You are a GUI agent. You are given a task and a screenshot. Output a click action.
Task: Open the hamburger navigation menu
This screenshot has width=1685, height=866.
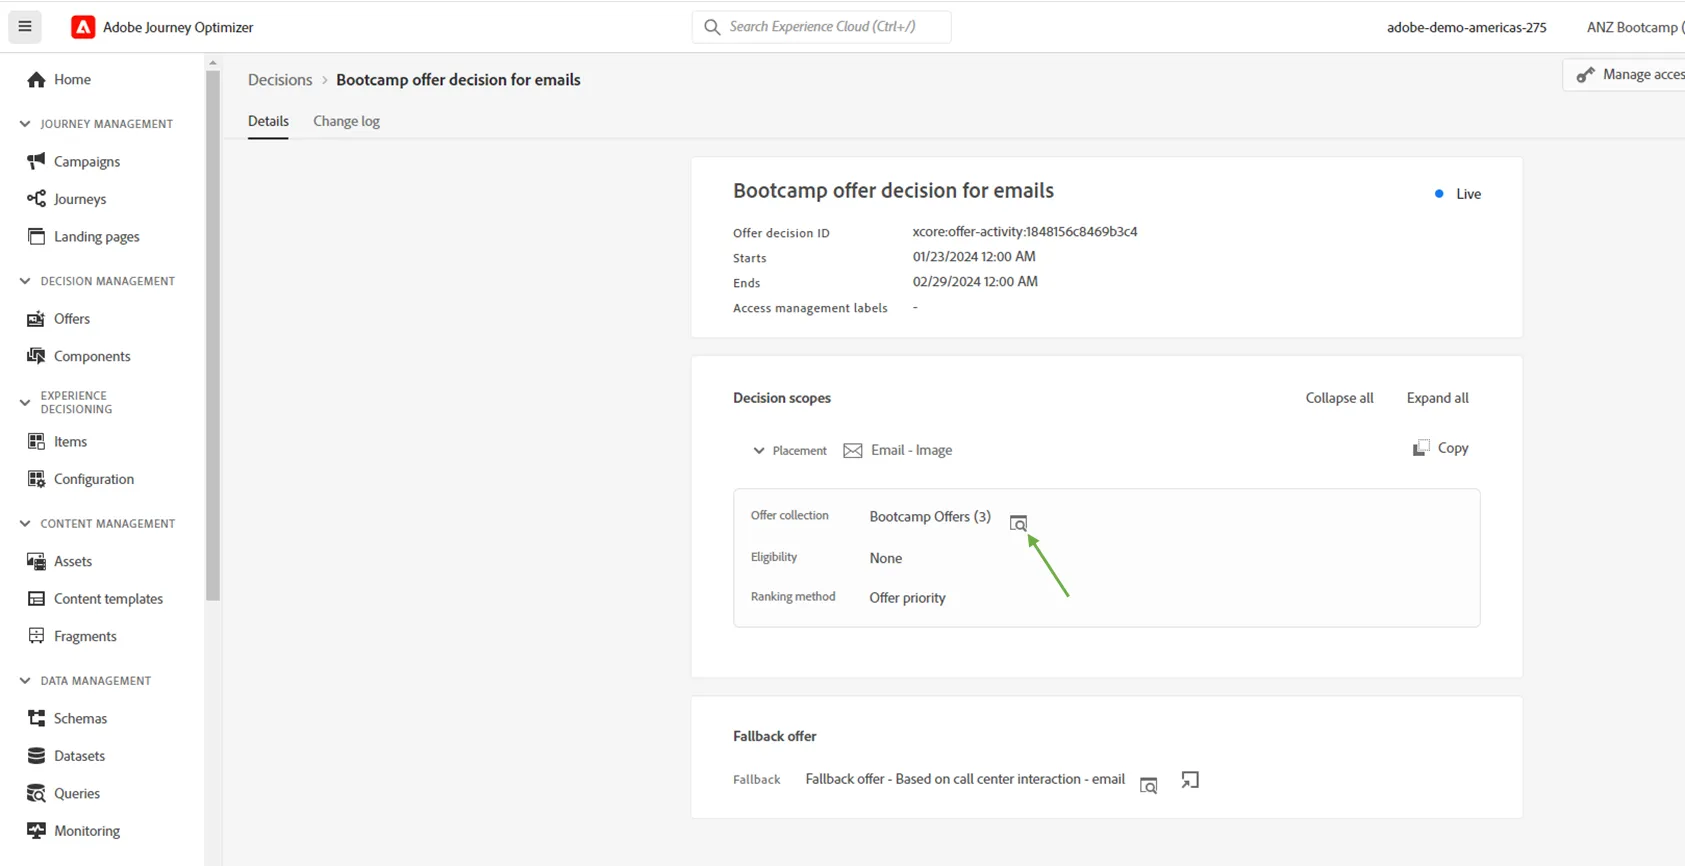point(25,27)
